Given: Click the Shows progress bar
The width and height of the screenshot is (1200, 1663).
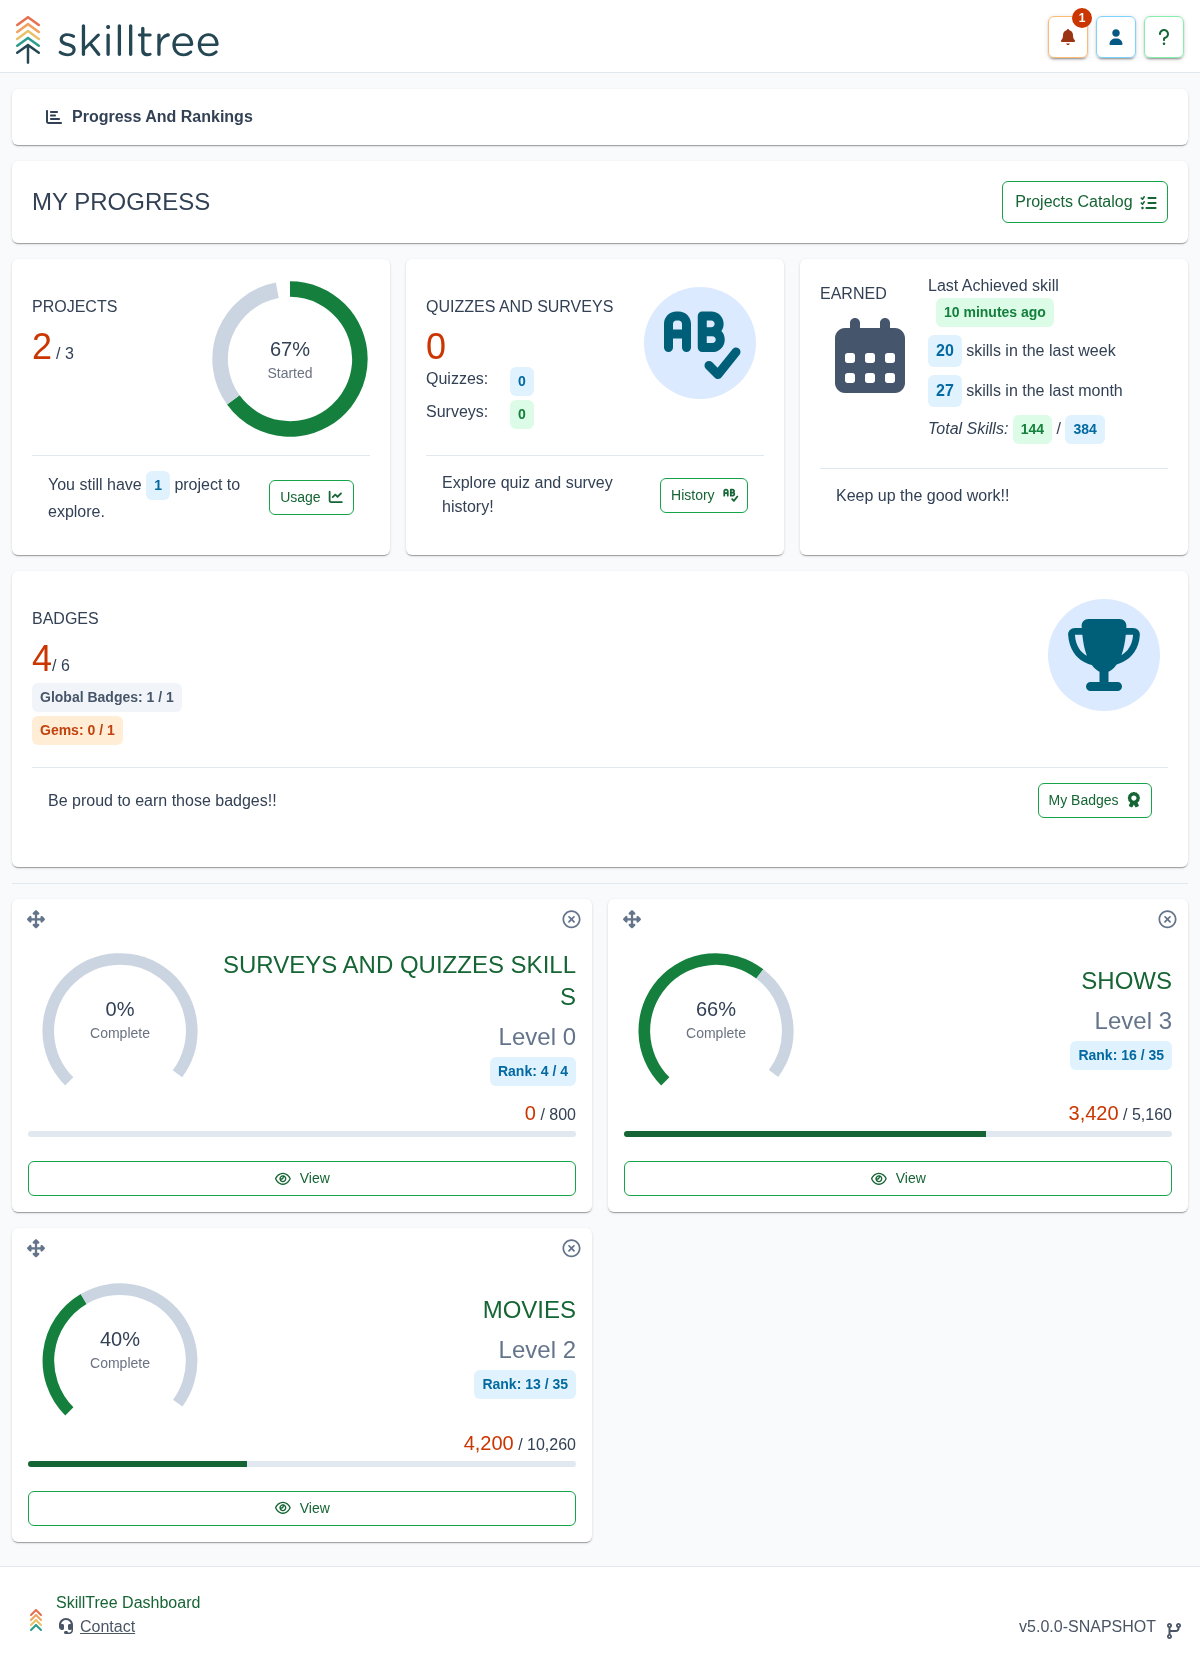Looking at the screenshot, I should [x=898, y=1134].
